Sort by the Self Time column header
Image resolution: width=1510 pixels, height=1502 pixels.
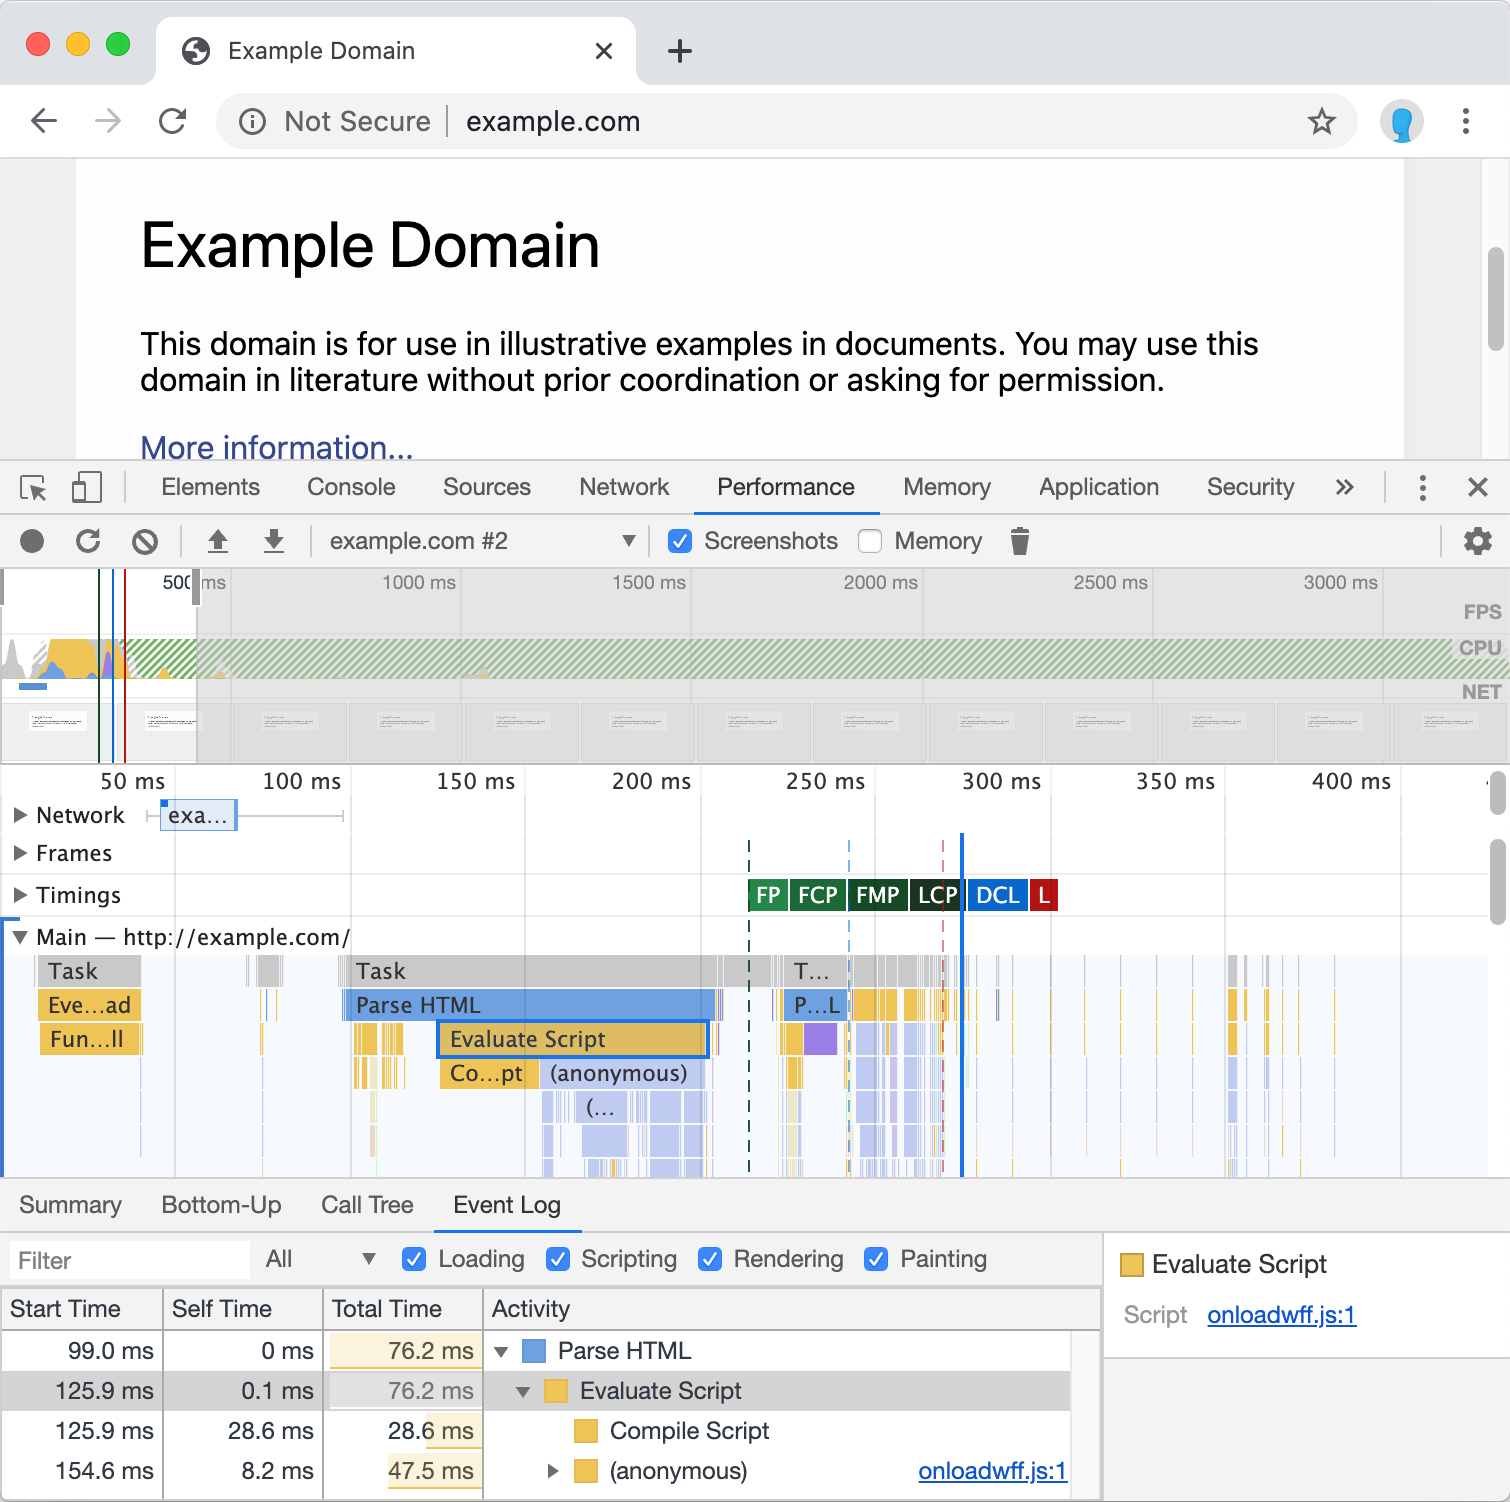pos(243,1309)
